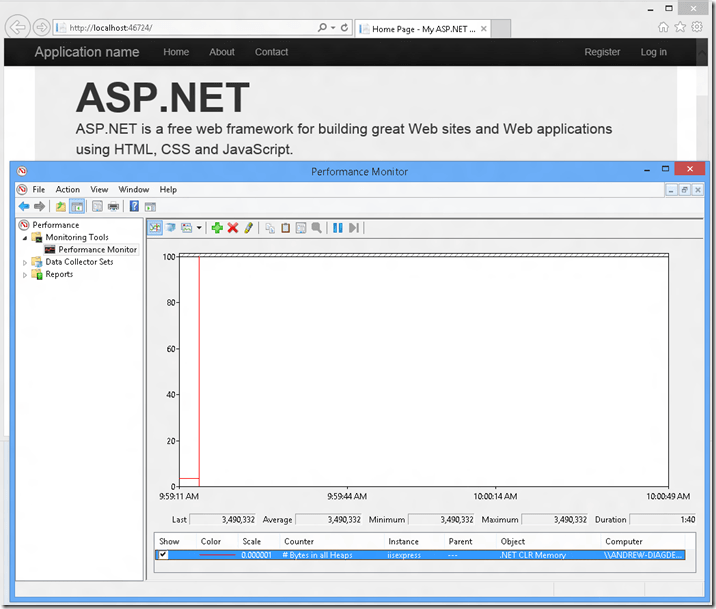Select Data Collector Sets tree node

pos(79,262)
